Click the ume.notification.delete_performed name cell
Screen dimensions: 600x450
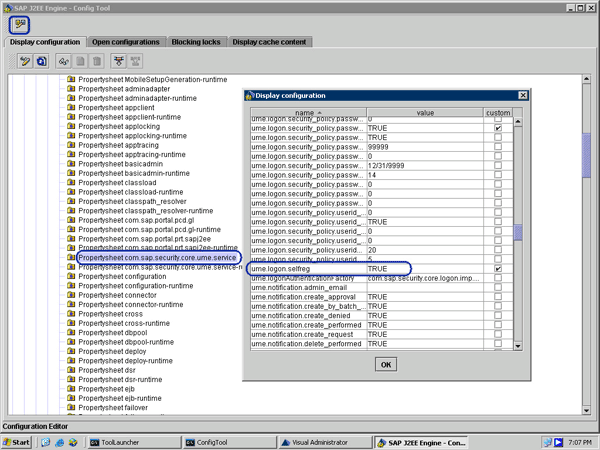308,344
